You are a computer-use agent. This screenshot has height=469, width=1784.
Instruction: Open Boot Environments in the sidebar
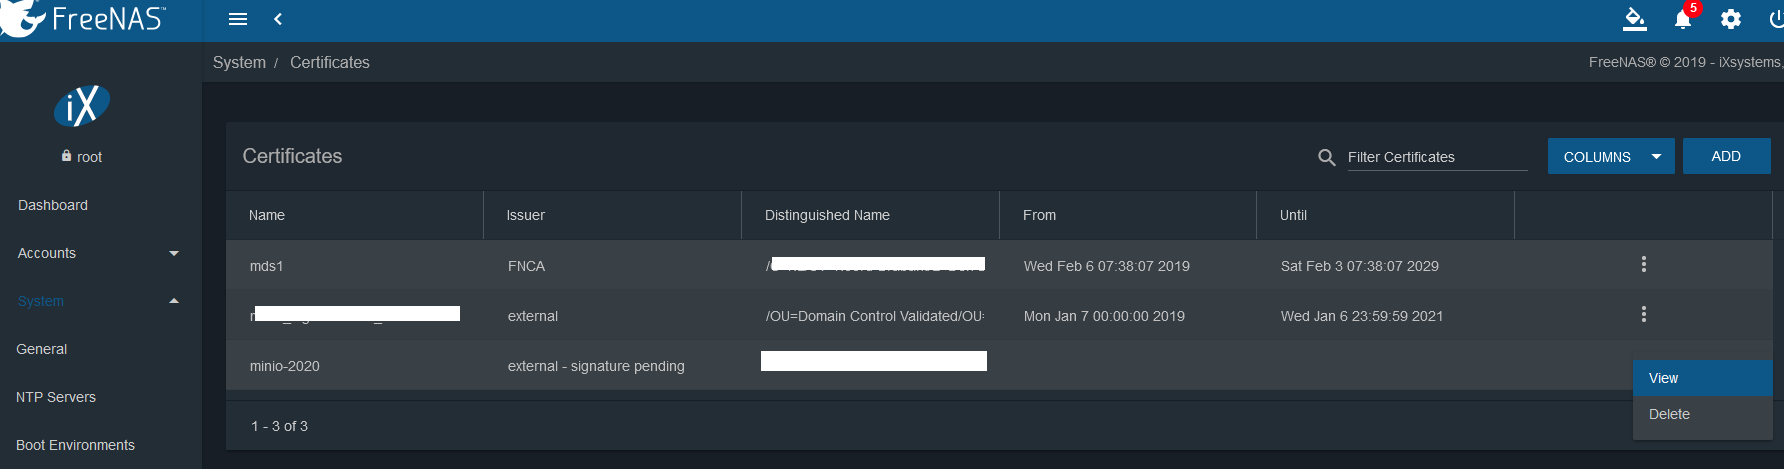pos(75,445)
